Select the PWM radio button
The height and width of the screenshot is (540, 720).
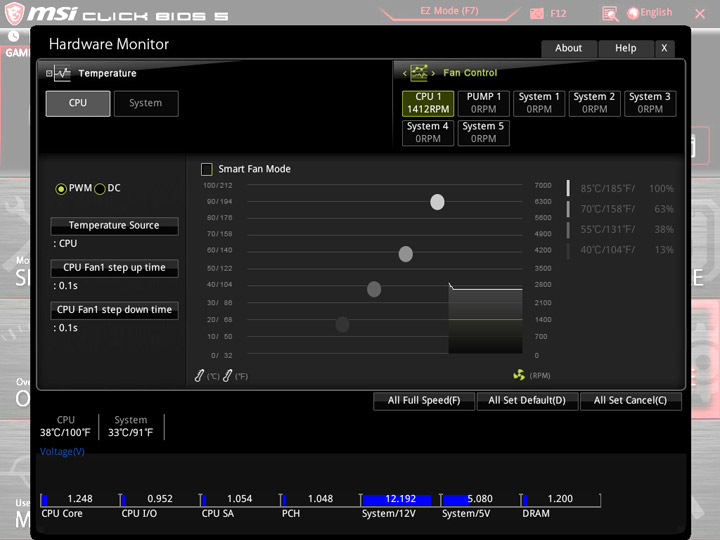click(x=61, y=189)
